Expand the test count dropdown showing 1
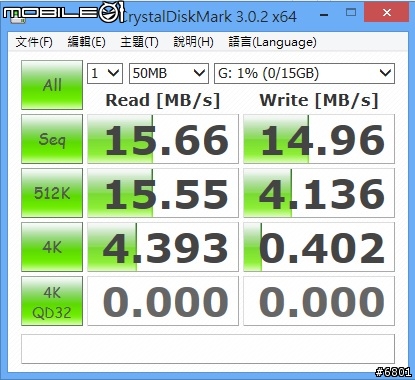Image resolution: width=415 pixels, height=380 pixels. (105, 73)
